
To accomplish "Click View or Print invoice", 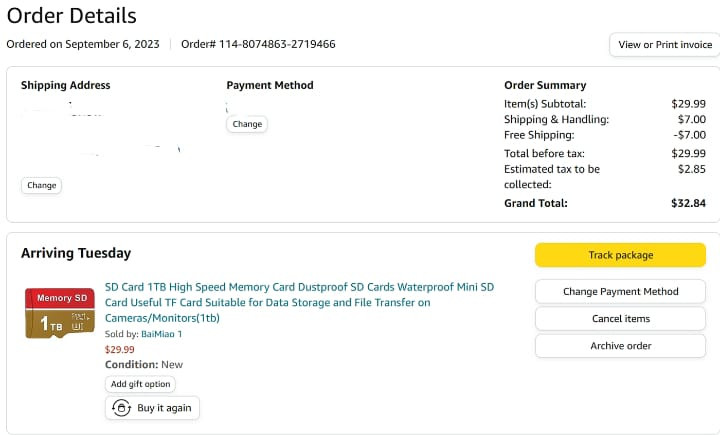I will tap(665, 45).
